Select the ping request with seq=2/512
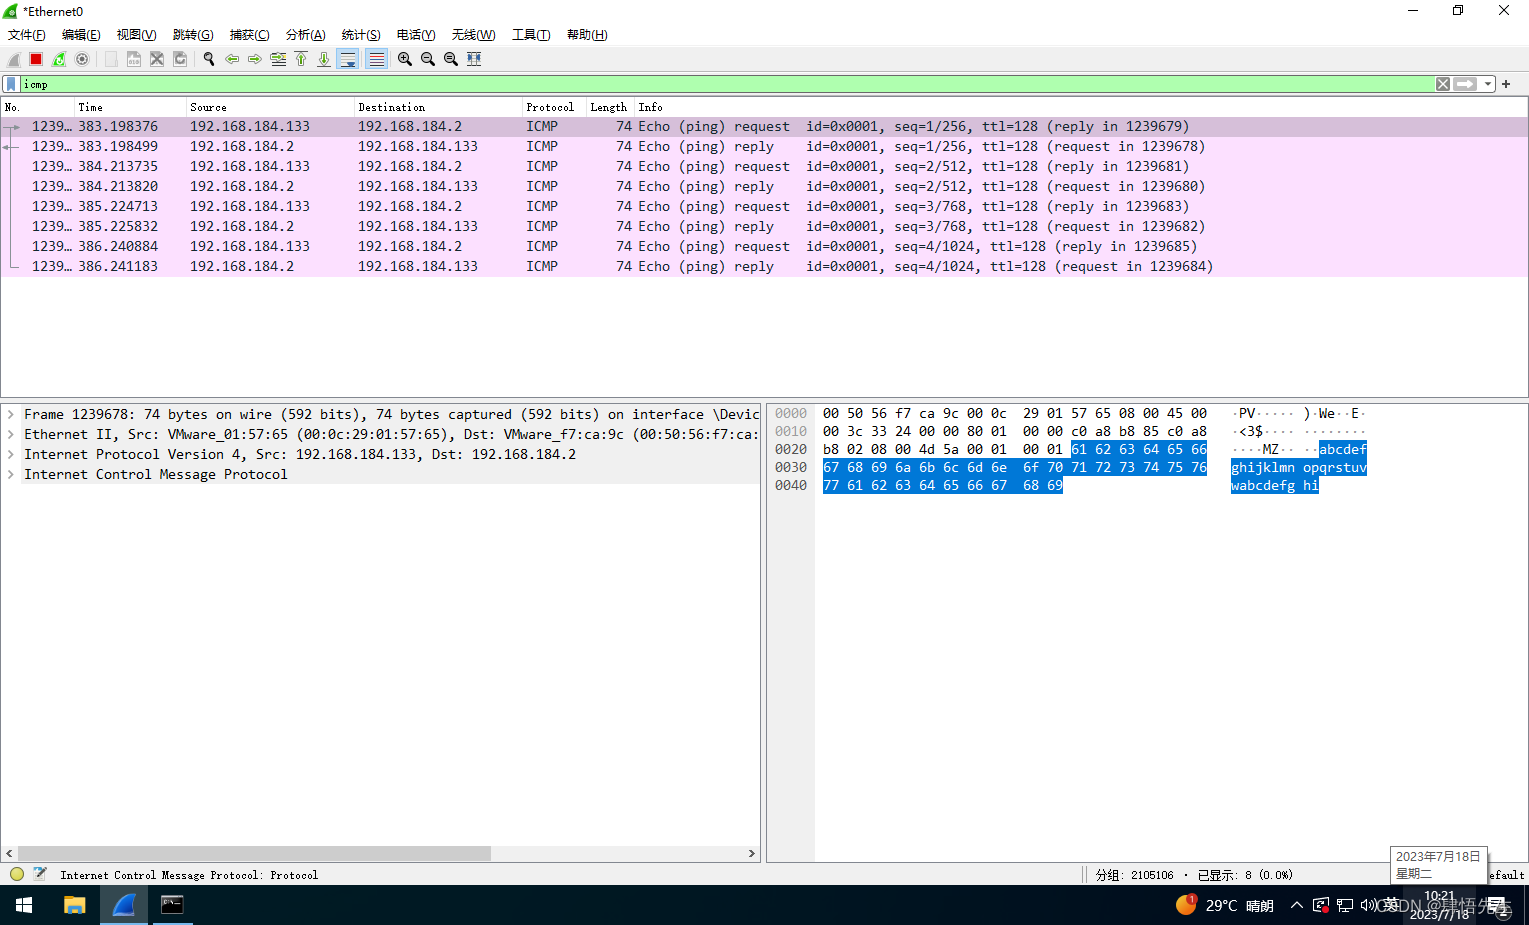This screenshot has height=925, width=1529. [764, 167]
